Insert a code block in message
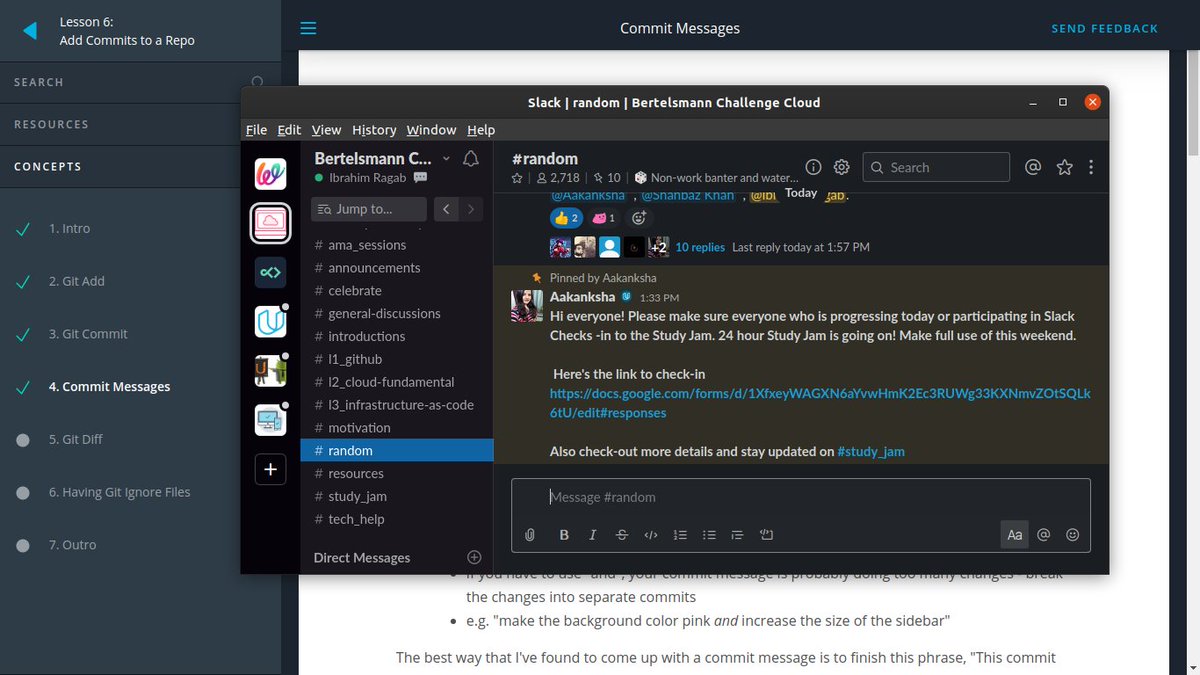Screen dimensions: 1200x675 tap(767, 535)
